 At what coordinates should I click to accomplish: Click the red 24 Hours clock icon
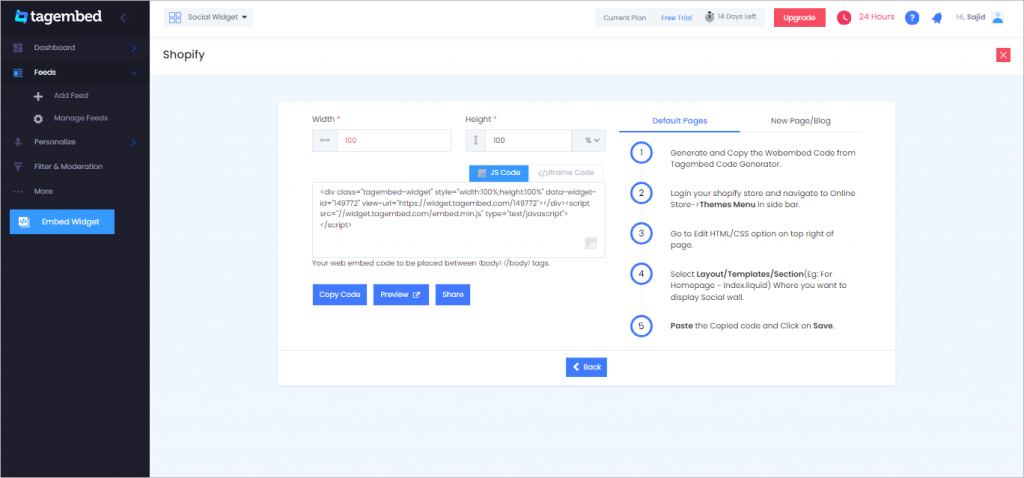point(844,18)
